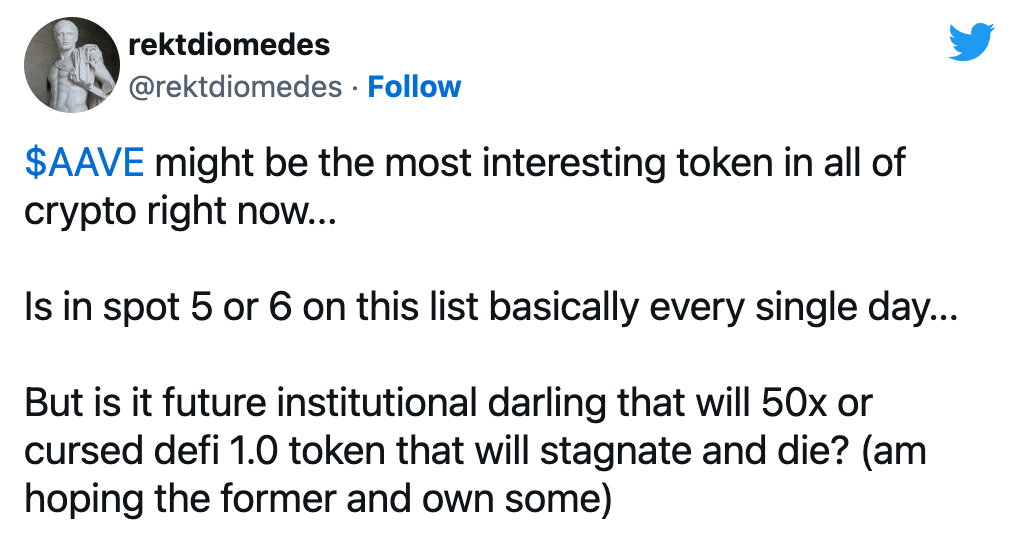The height and width of the screenshot is (534, 1014).
Task: Click the bold rektdiomedes display name
Action: (x=230, y=45)
